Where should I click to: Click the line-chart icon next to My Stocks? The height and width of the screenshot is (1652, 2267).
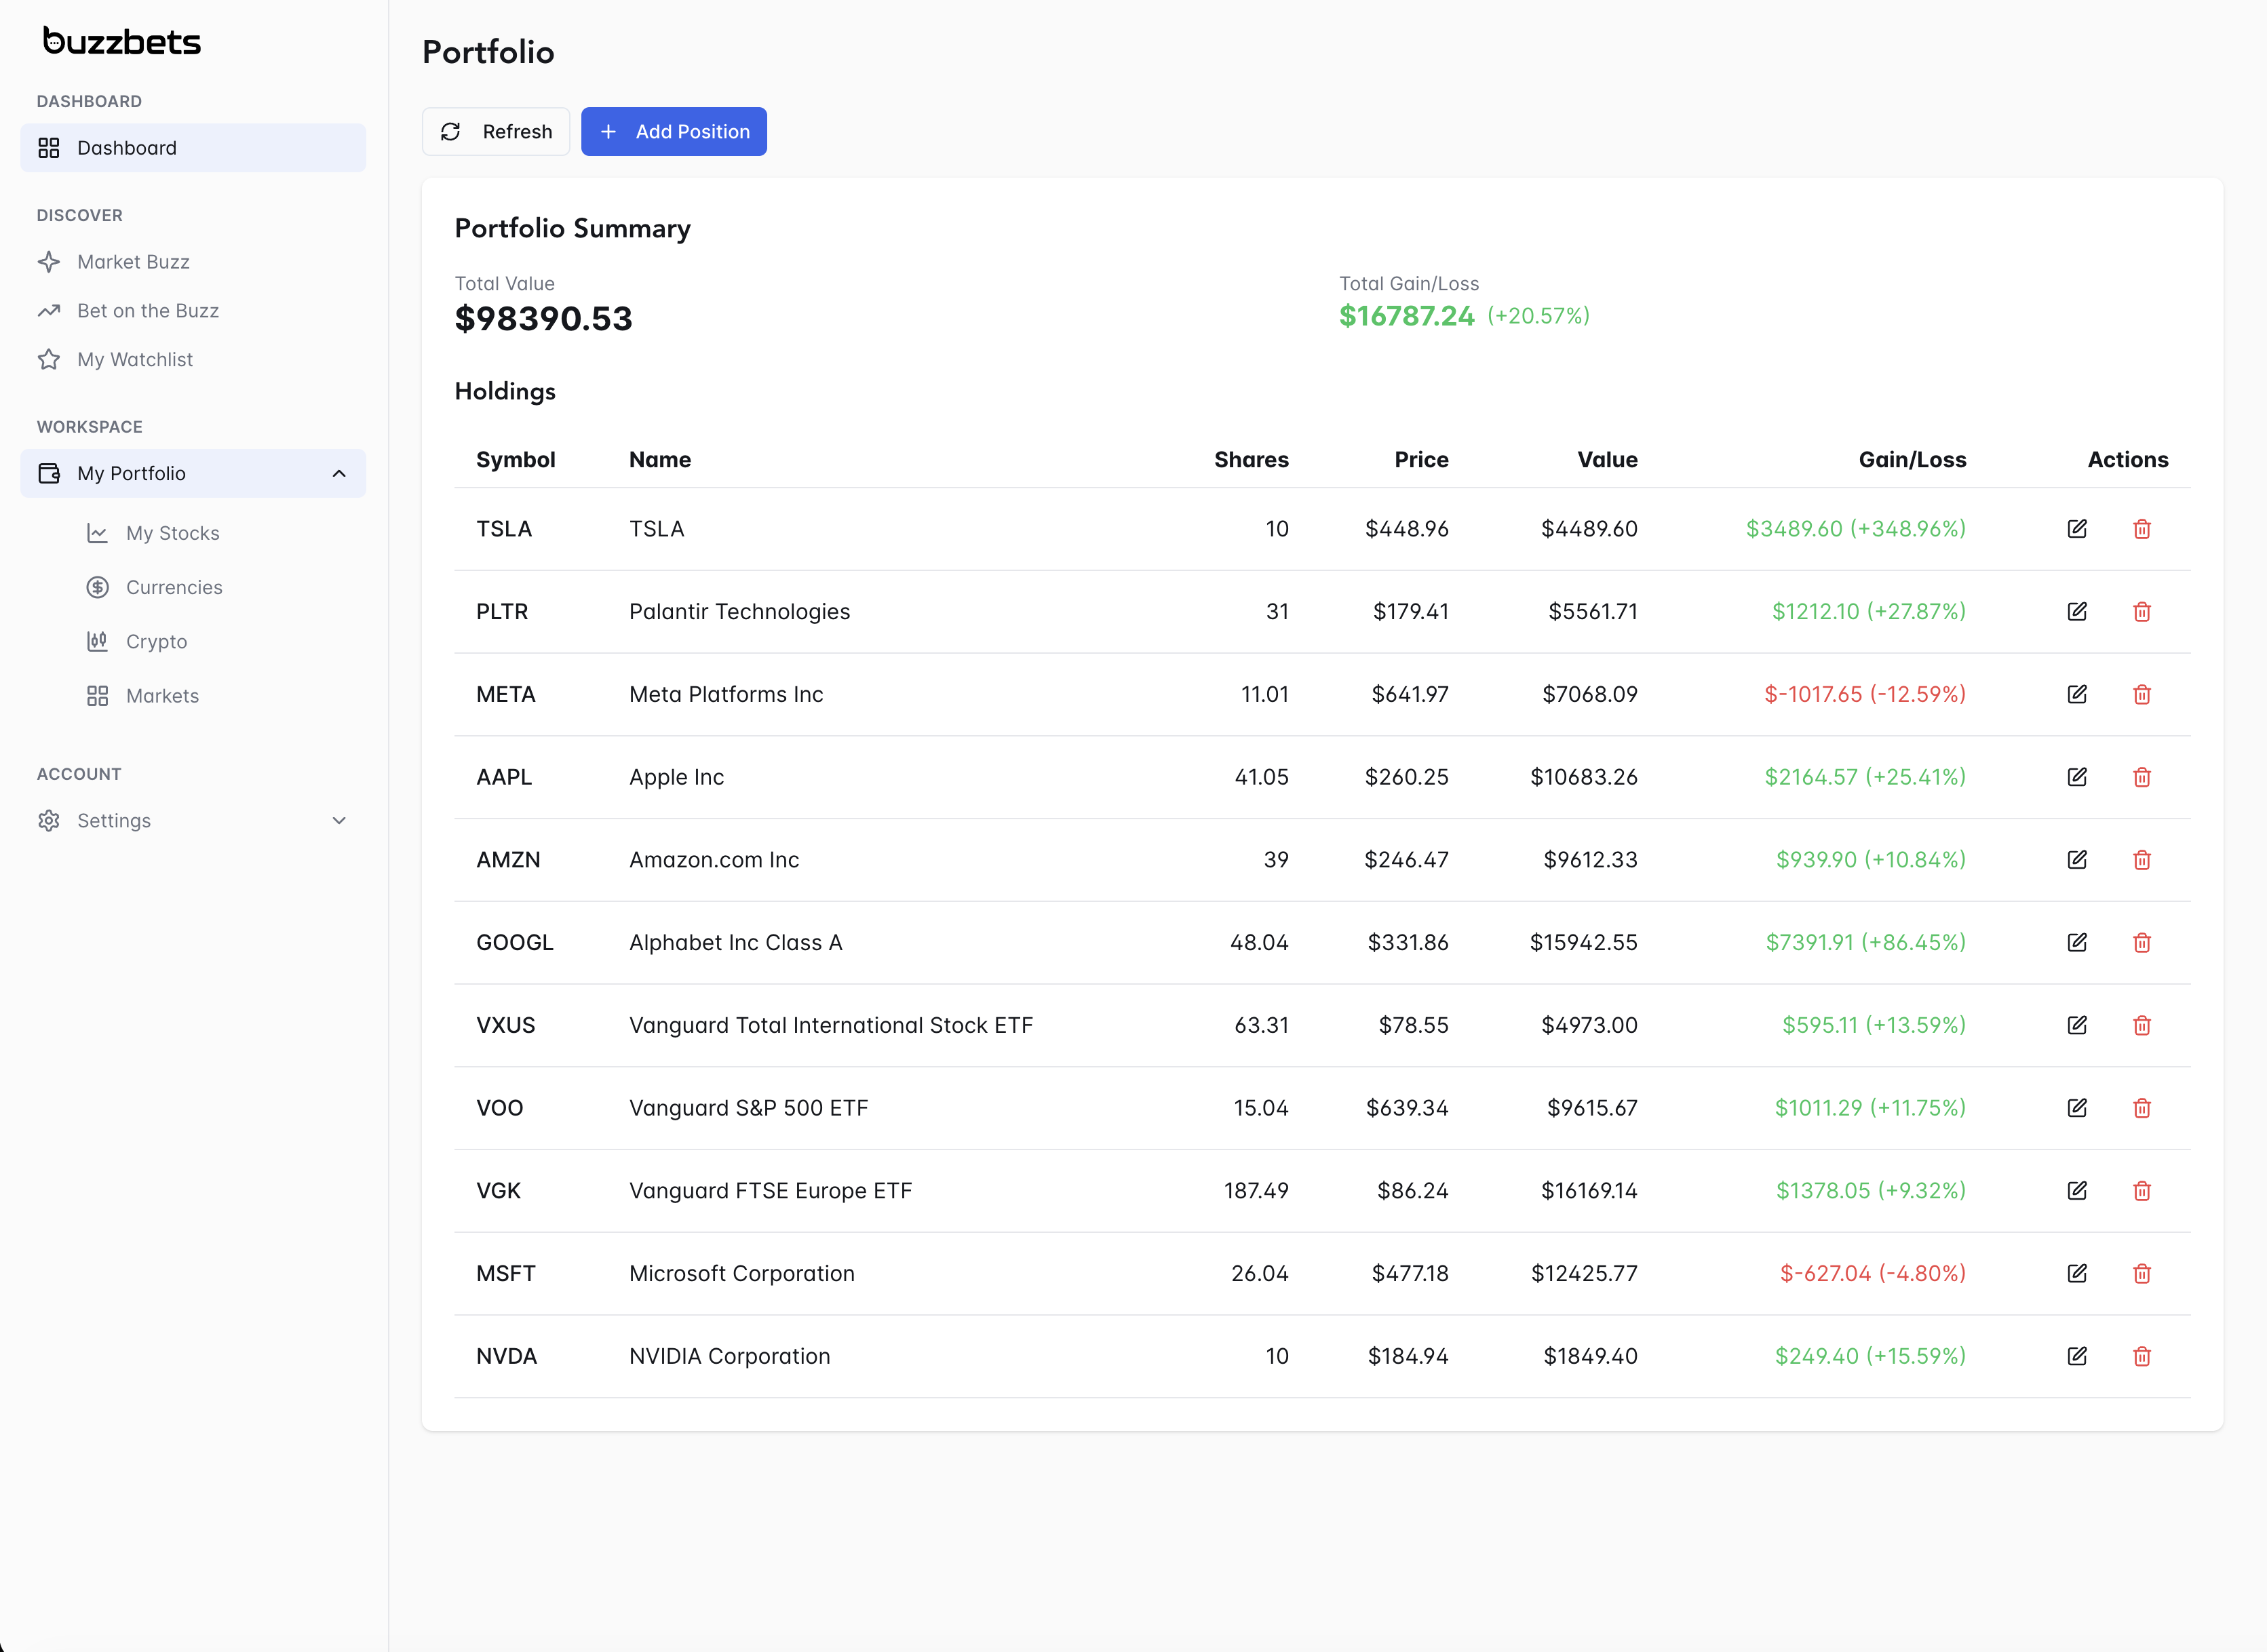coord(98,533)
